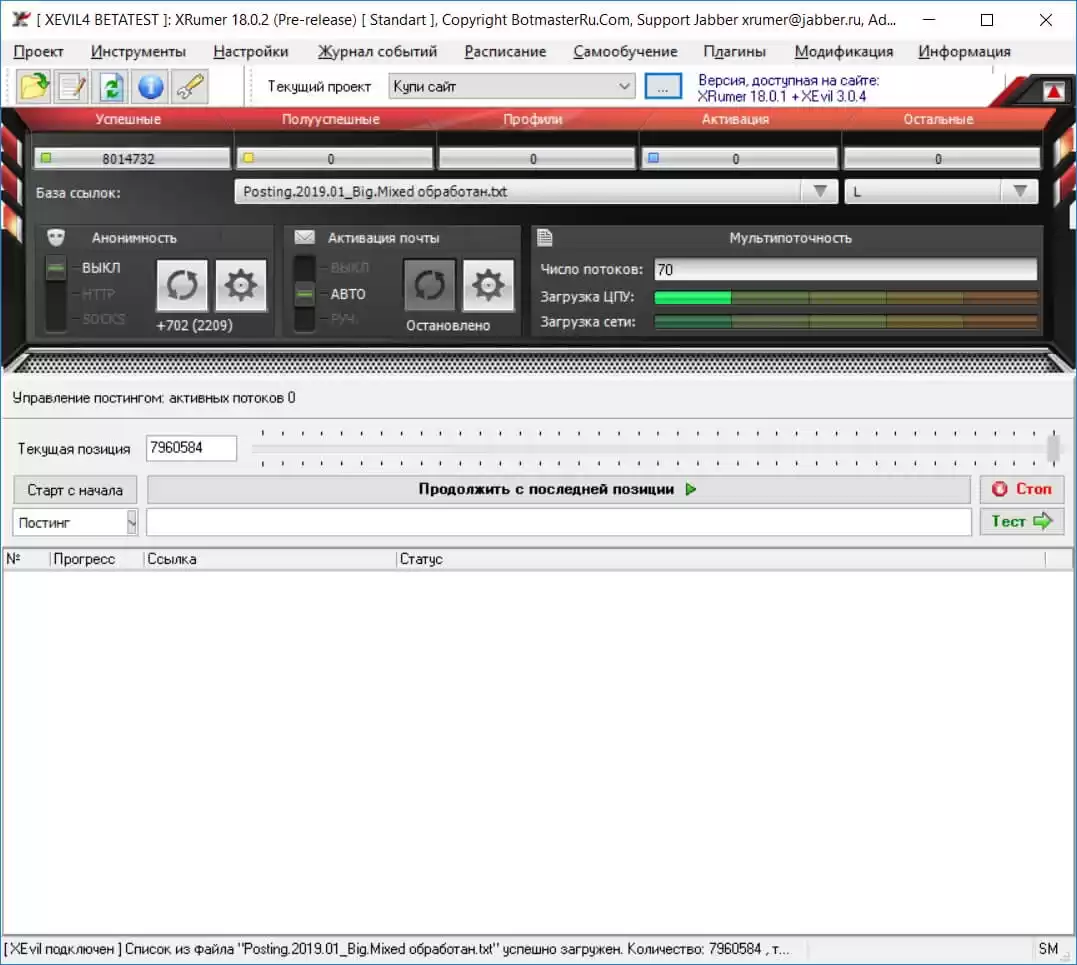Click the Текущая позиция input field
Screen dimensions: 1077x965
[191, 448]
